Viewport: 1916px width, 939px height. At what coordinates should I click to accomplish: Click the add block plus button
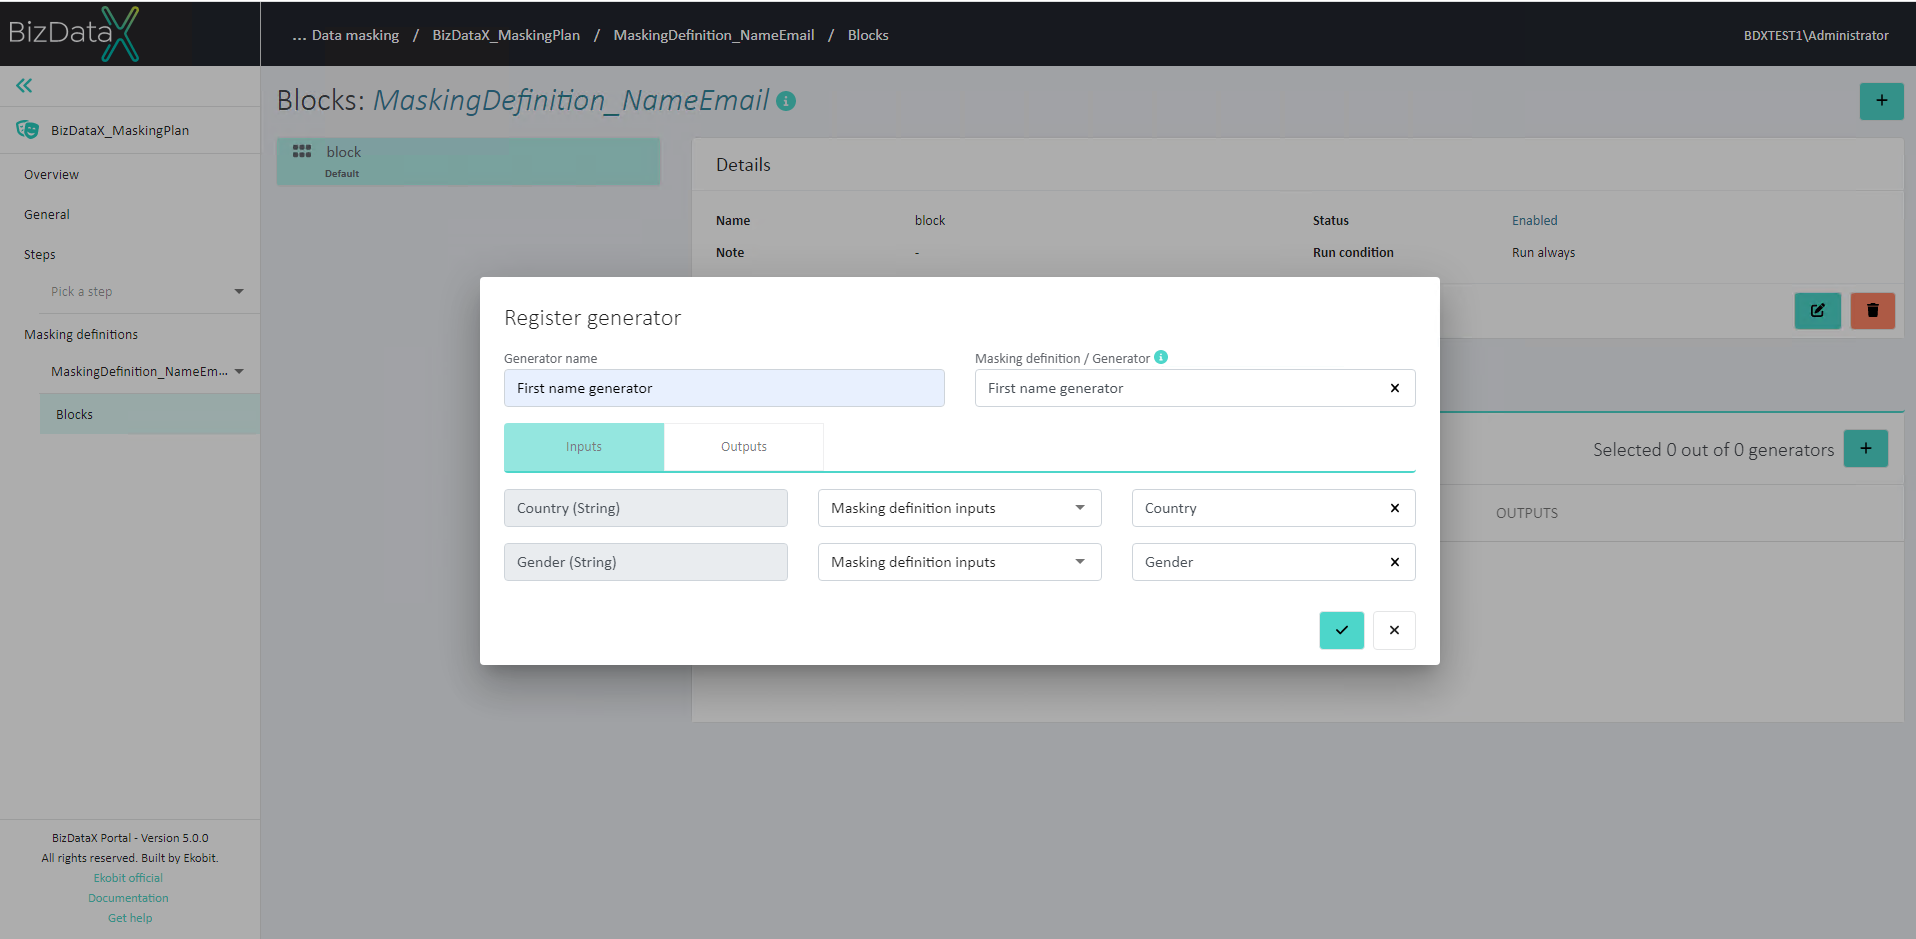click(1881, 101)
